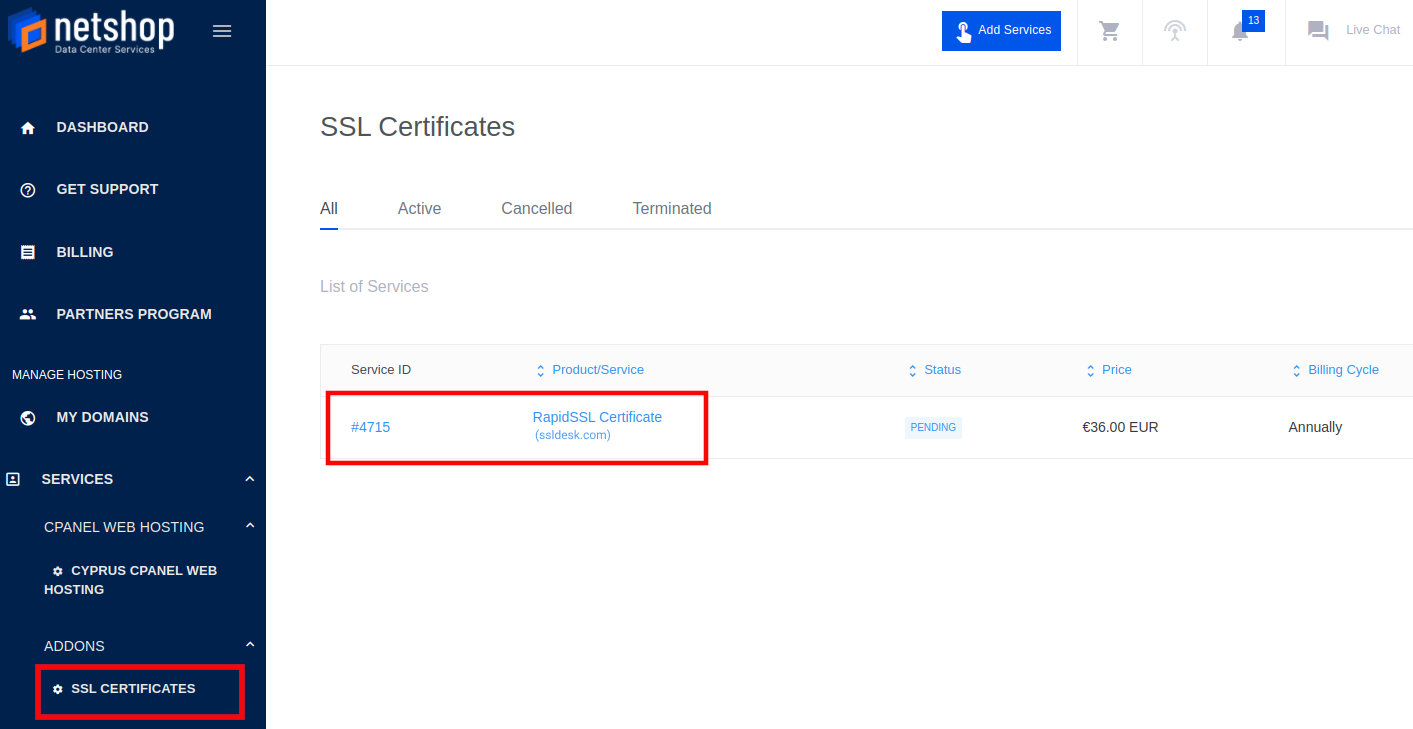Open Get Support in sidebar
Image resolution: width=1413 pixels, height=729 pixels.
click(107, 189)
